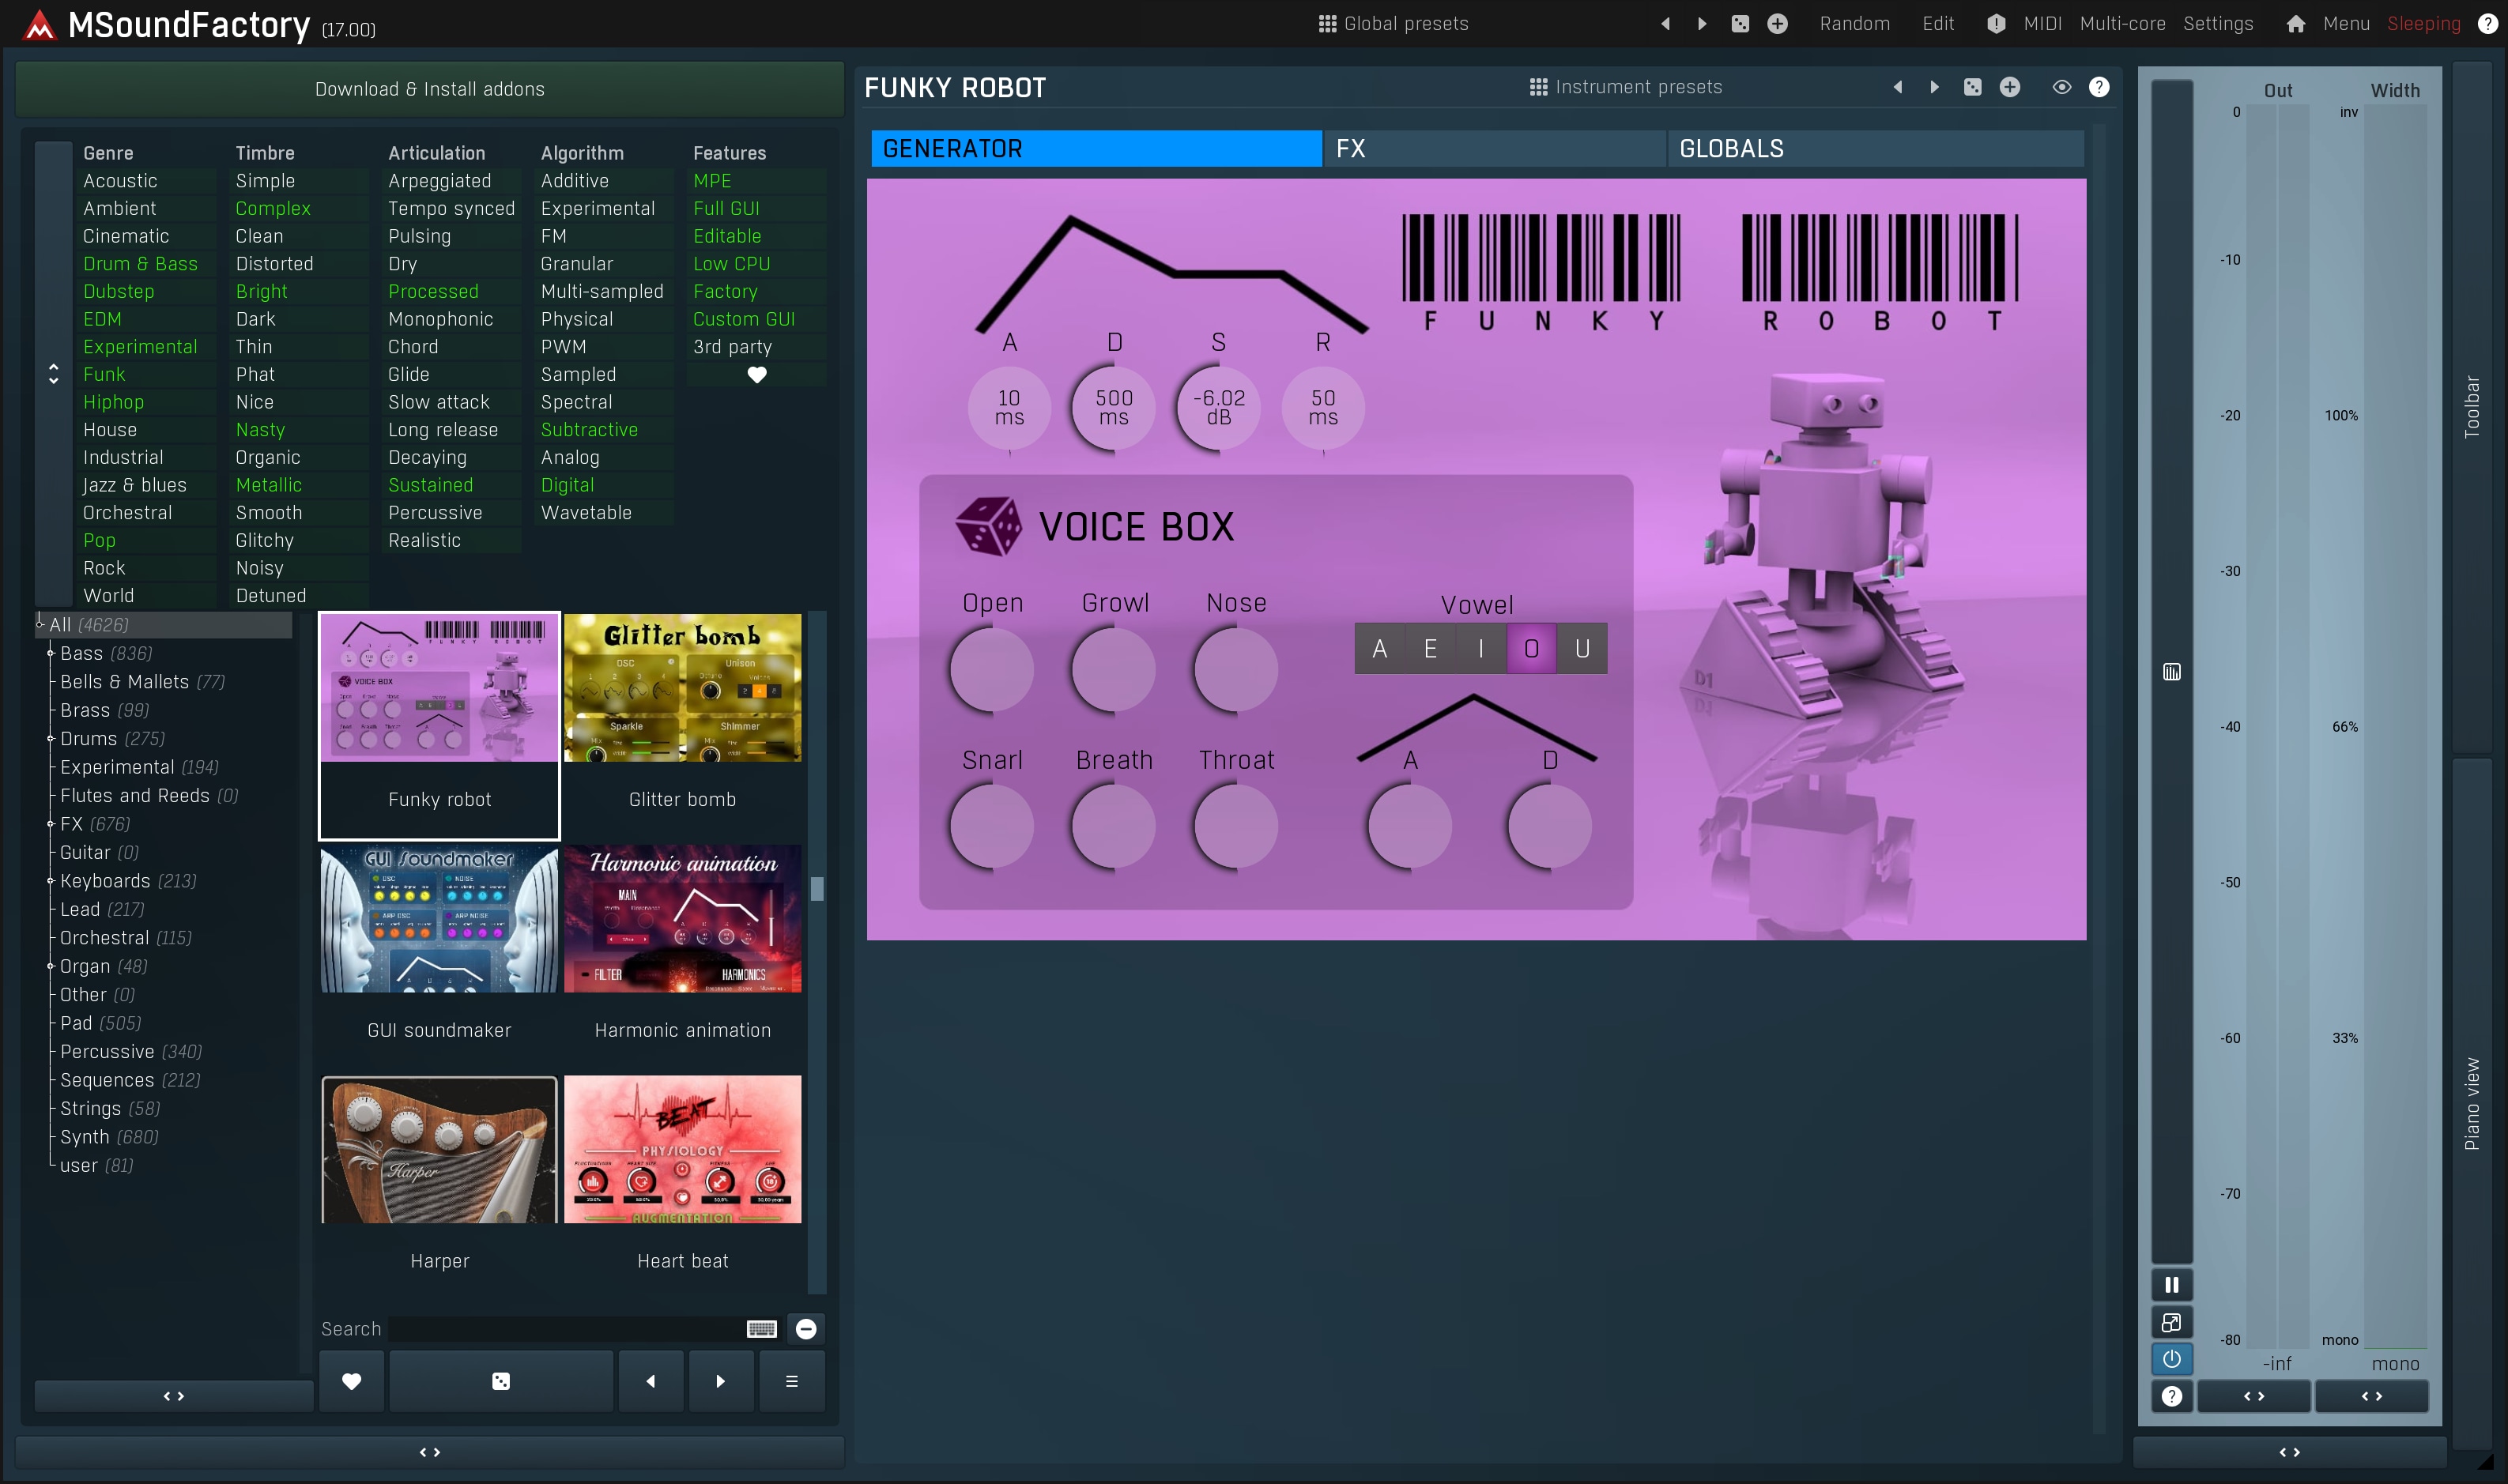The width and height of the screenshot is (2508, 1484).
Task: Open the preset list hamburger menu
Action: [791, 1381]
